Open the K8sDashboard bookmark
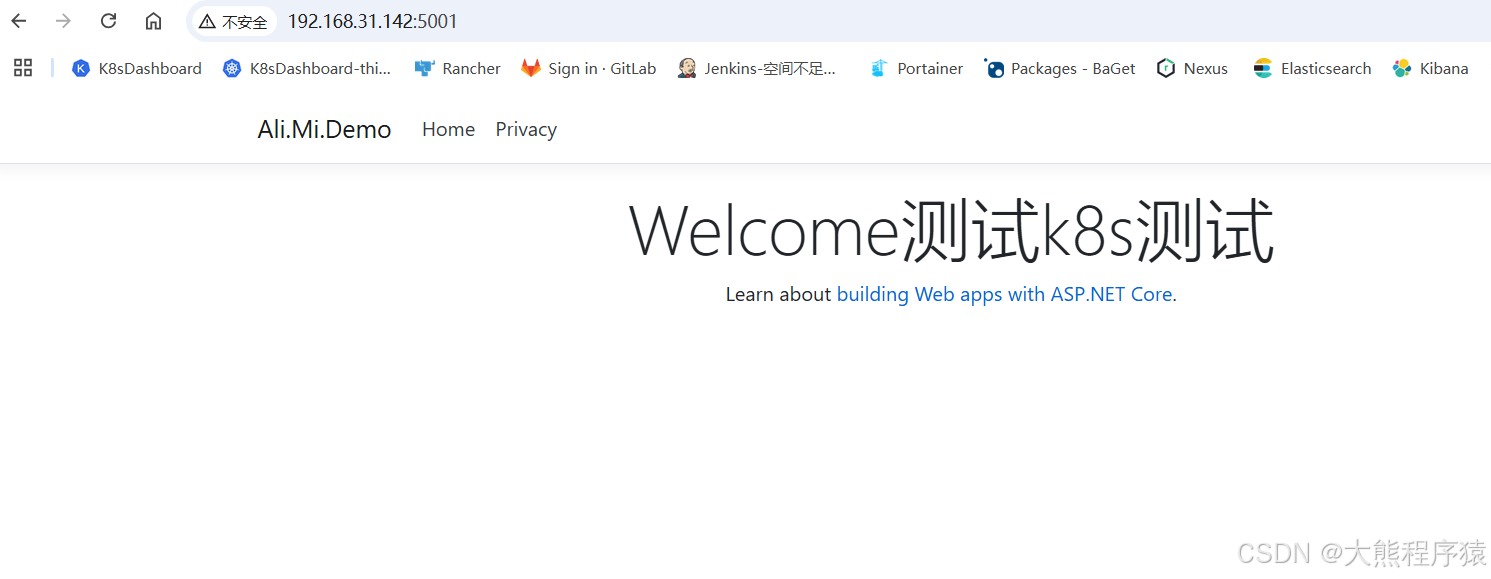This screenshot has width=1491, height=579. click(136, 68)
